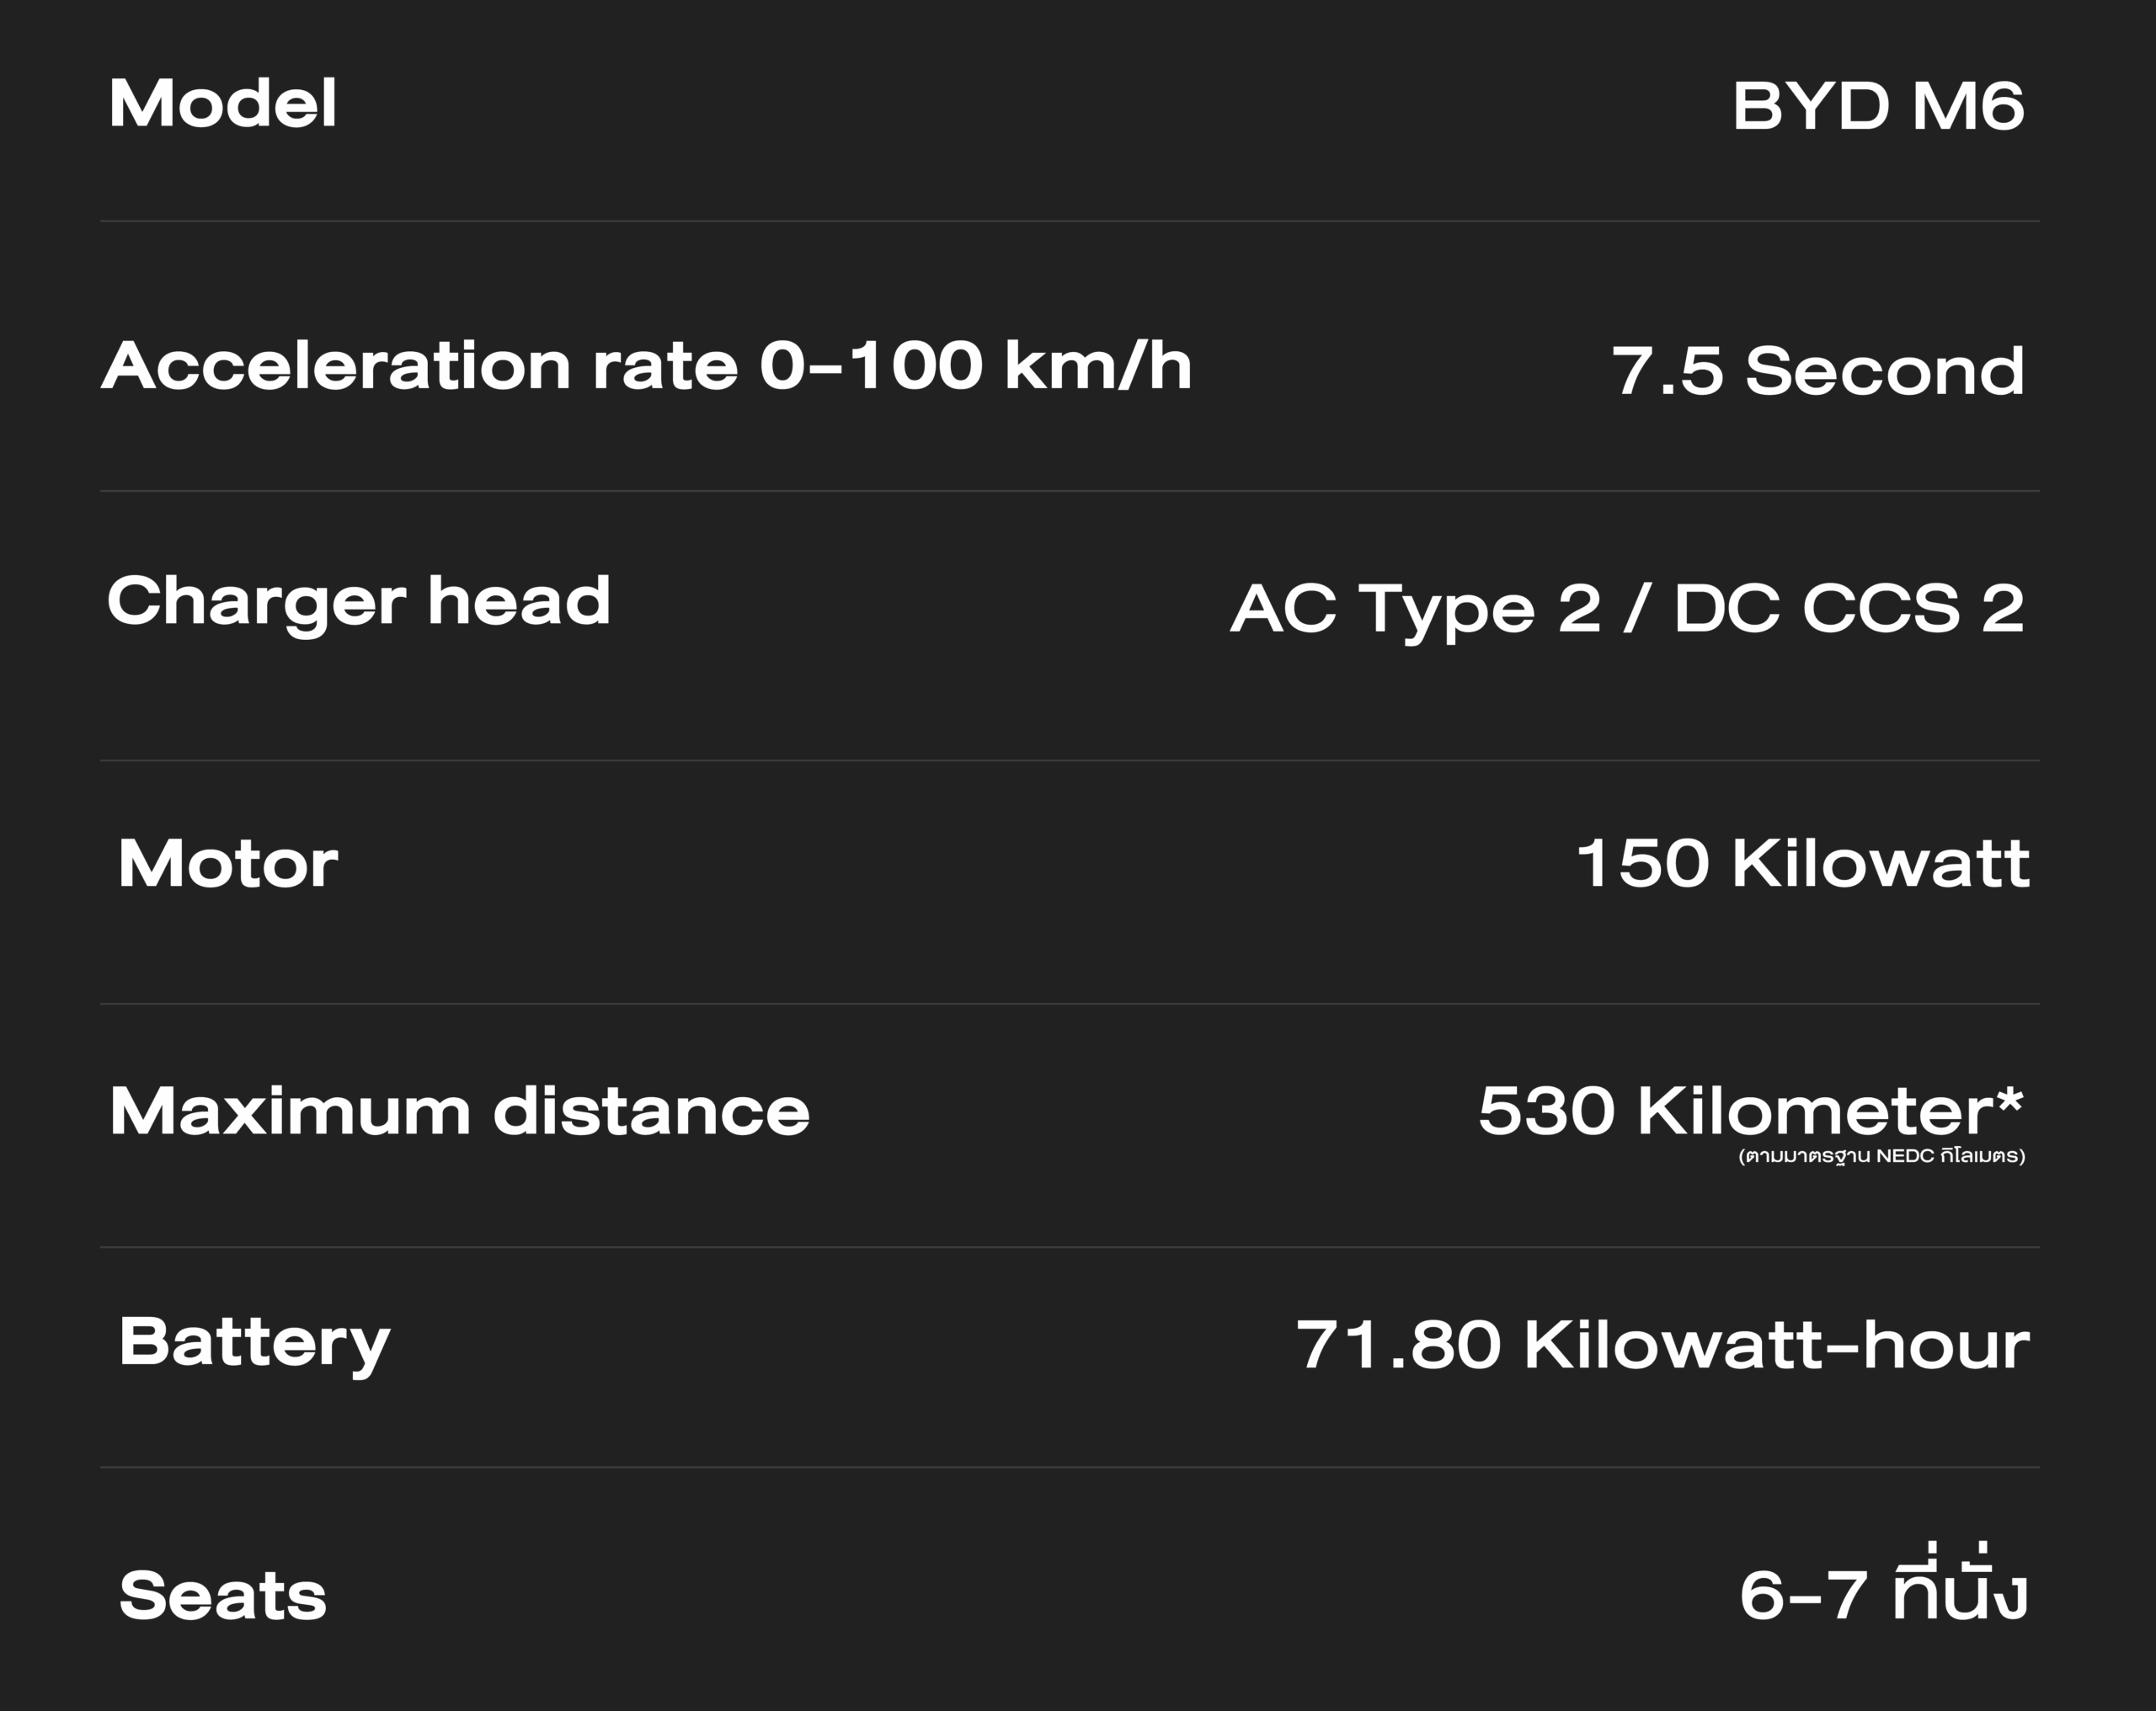Select the "7.5 Second" acceleration value

click(1817, 371)
